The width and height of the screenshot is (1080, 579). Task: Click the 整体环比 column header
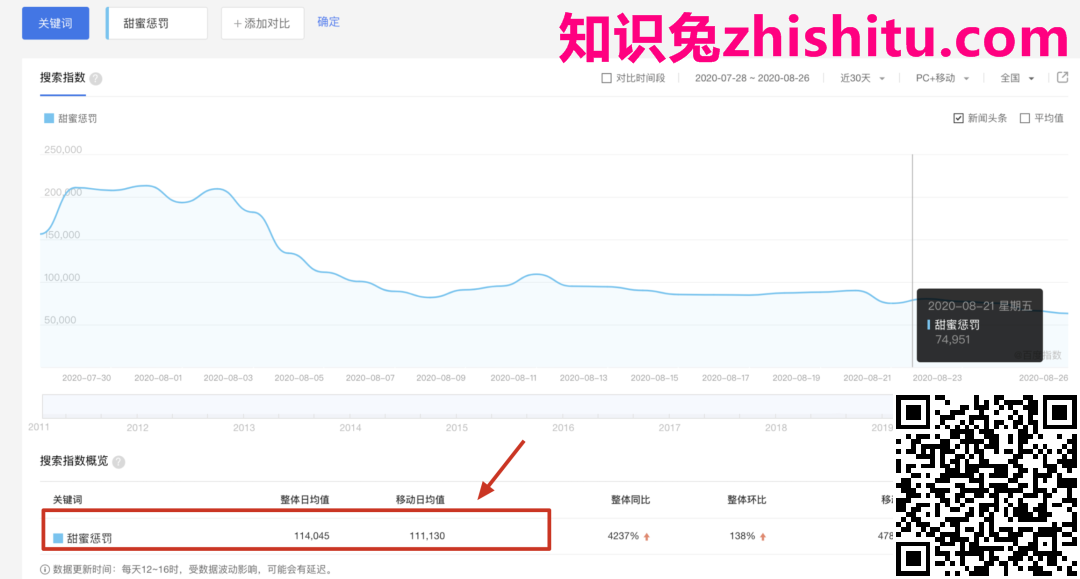747,500
